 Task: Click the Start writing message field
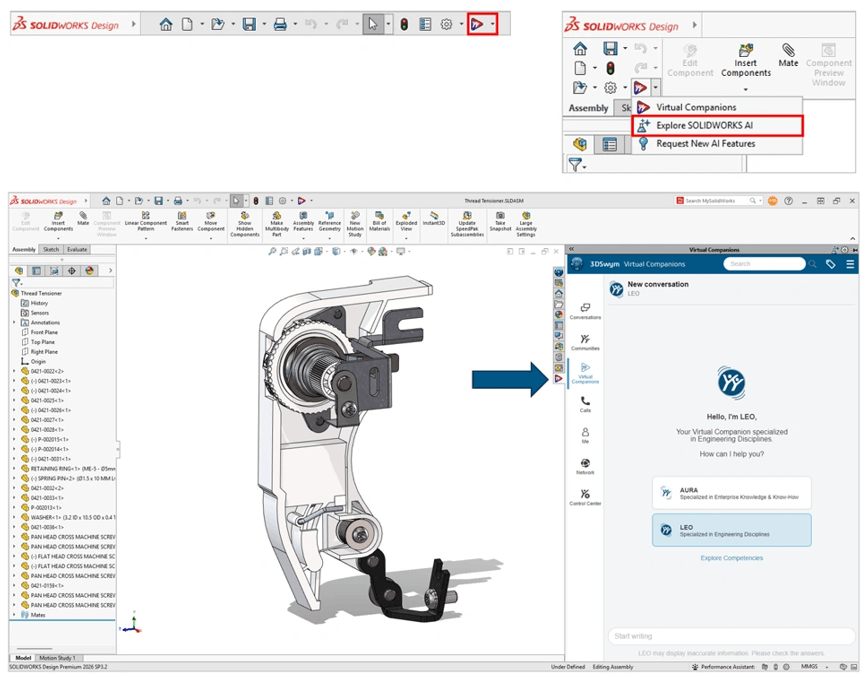click(x=732, y=636)
